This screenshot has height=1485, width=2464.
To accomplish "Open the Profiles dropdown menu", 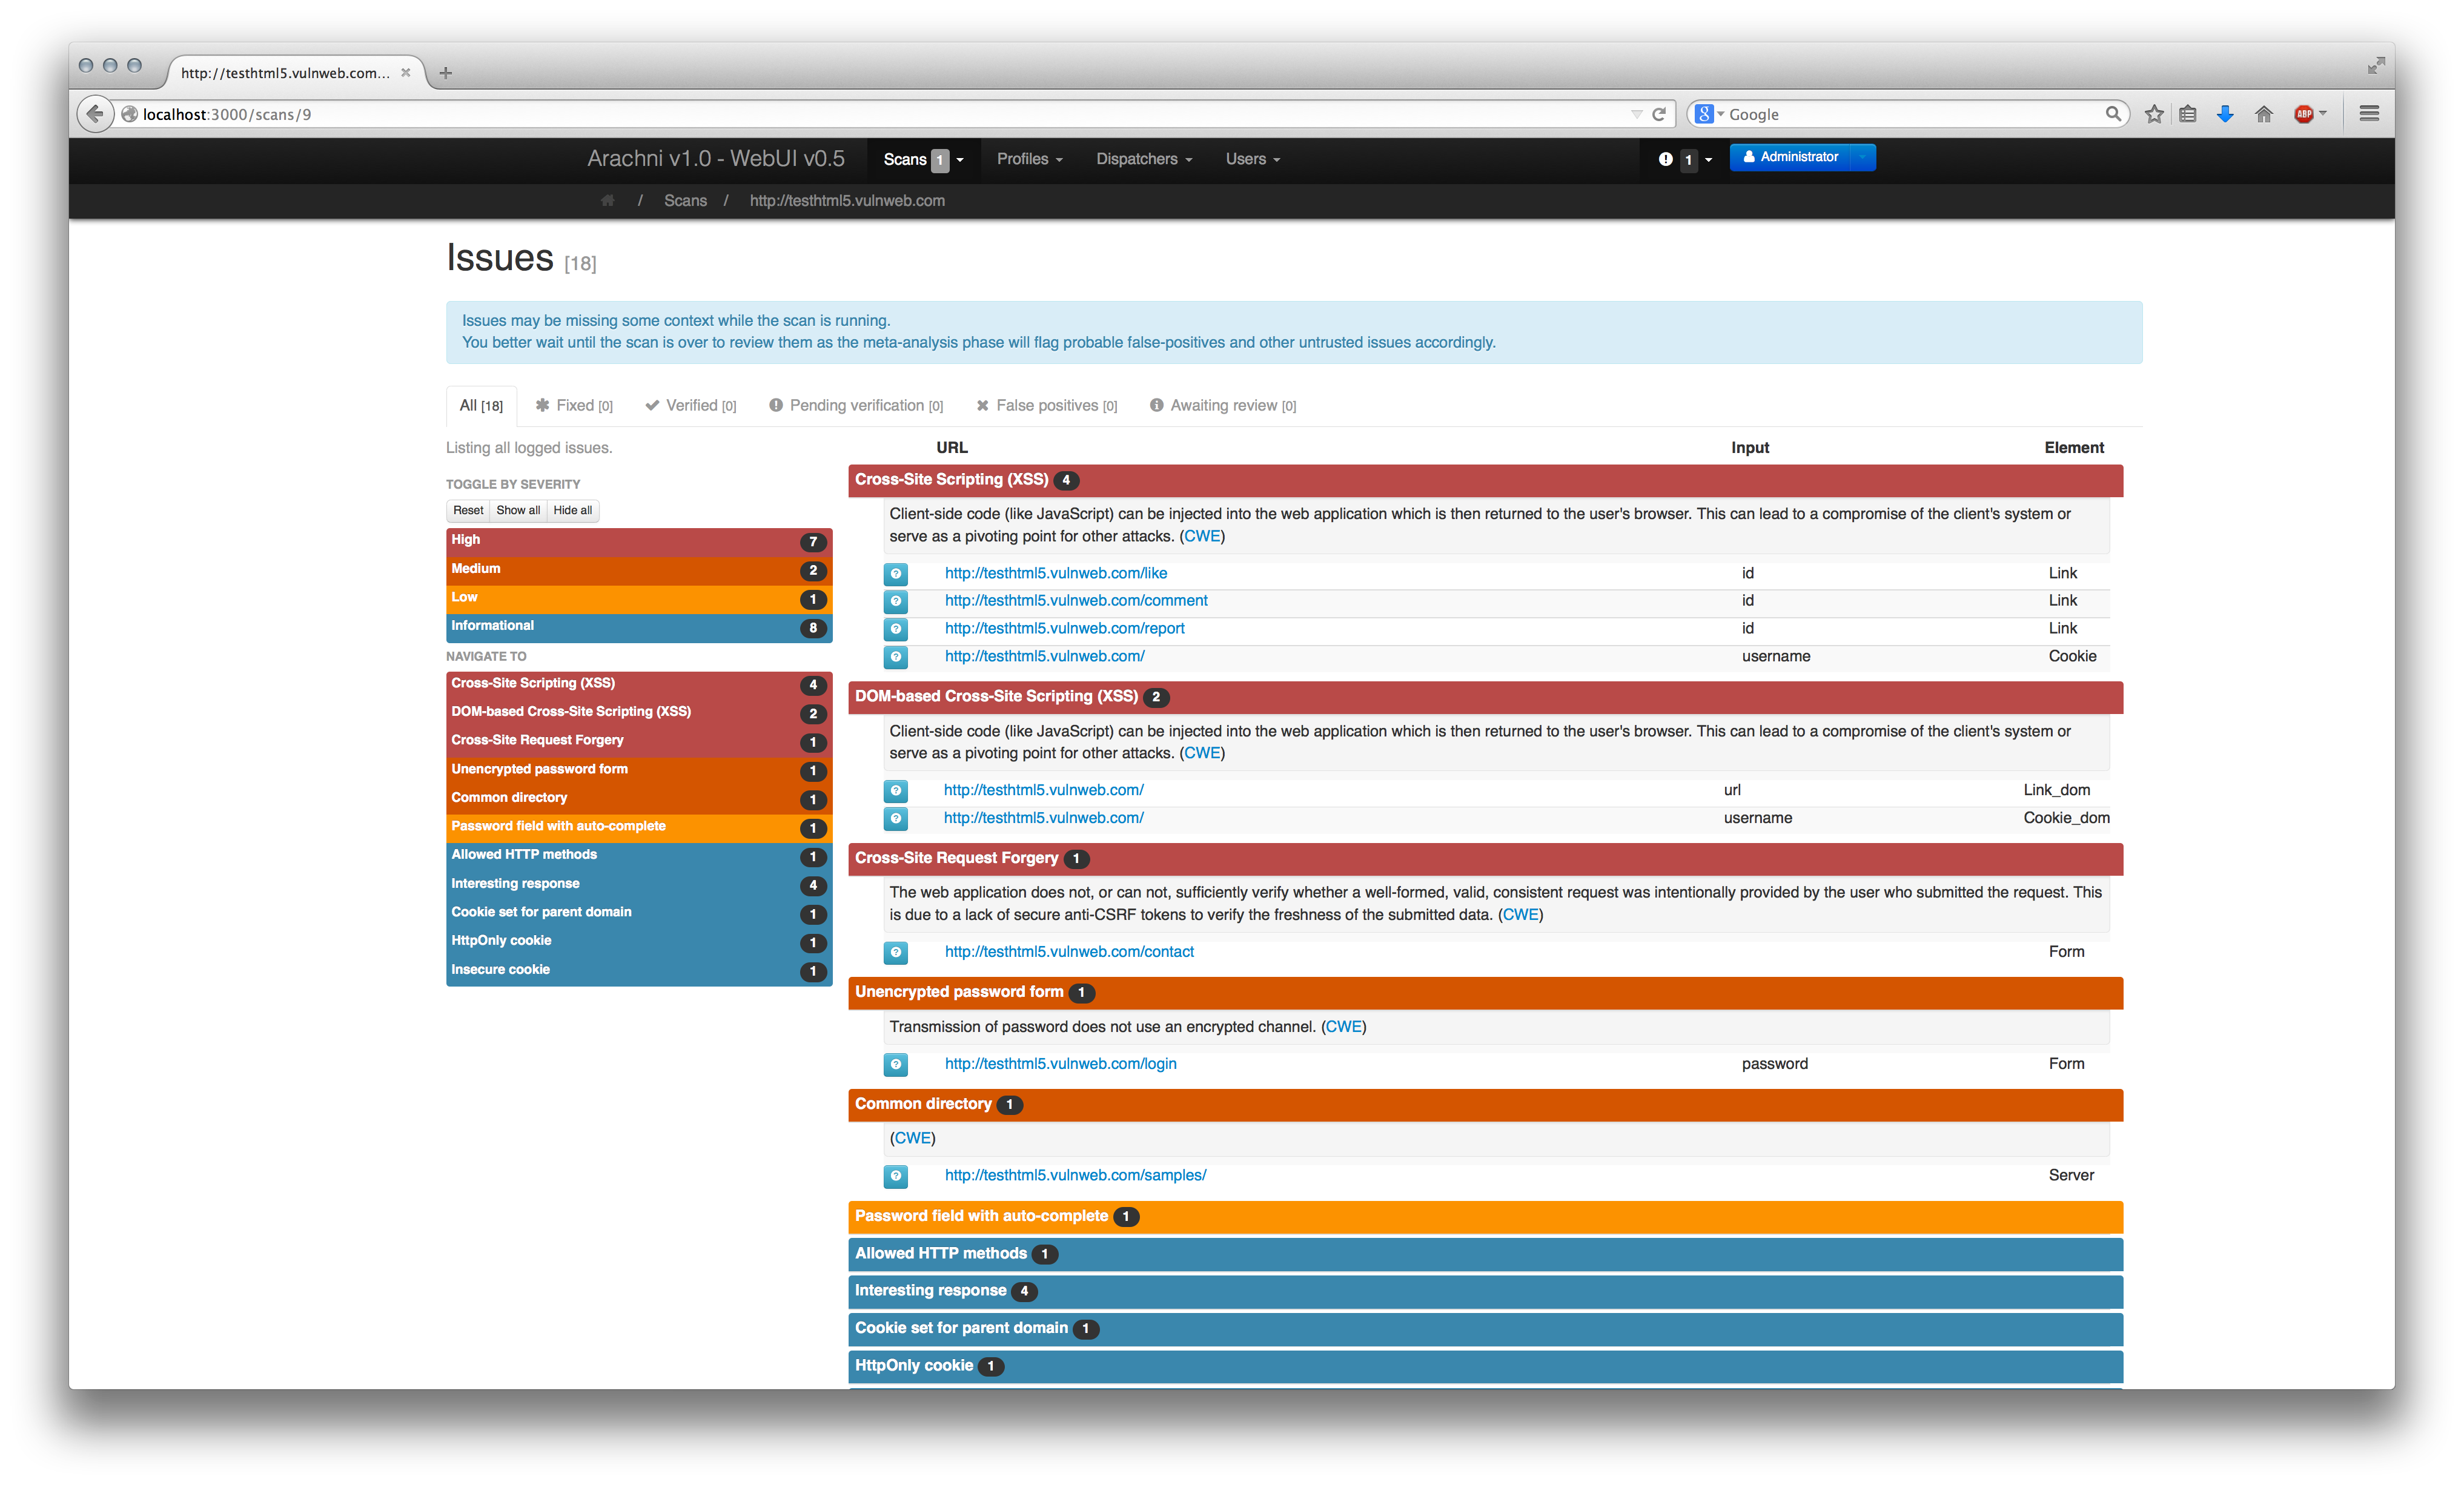I will point(1029,159).
